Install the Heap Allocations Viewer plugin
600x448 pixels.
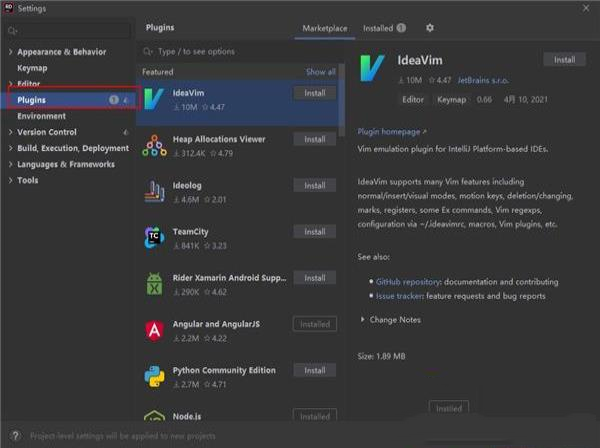point(314,139)
